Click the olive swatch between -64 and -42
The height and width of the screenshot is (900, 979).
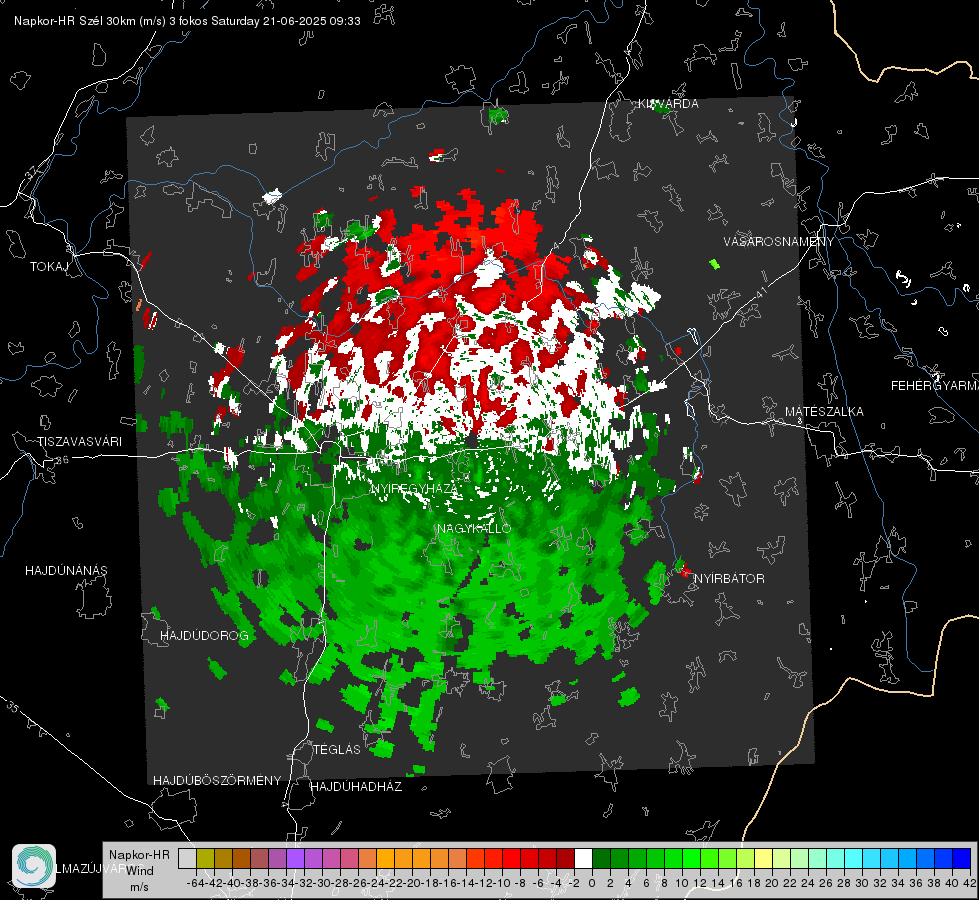click(205, 858)
